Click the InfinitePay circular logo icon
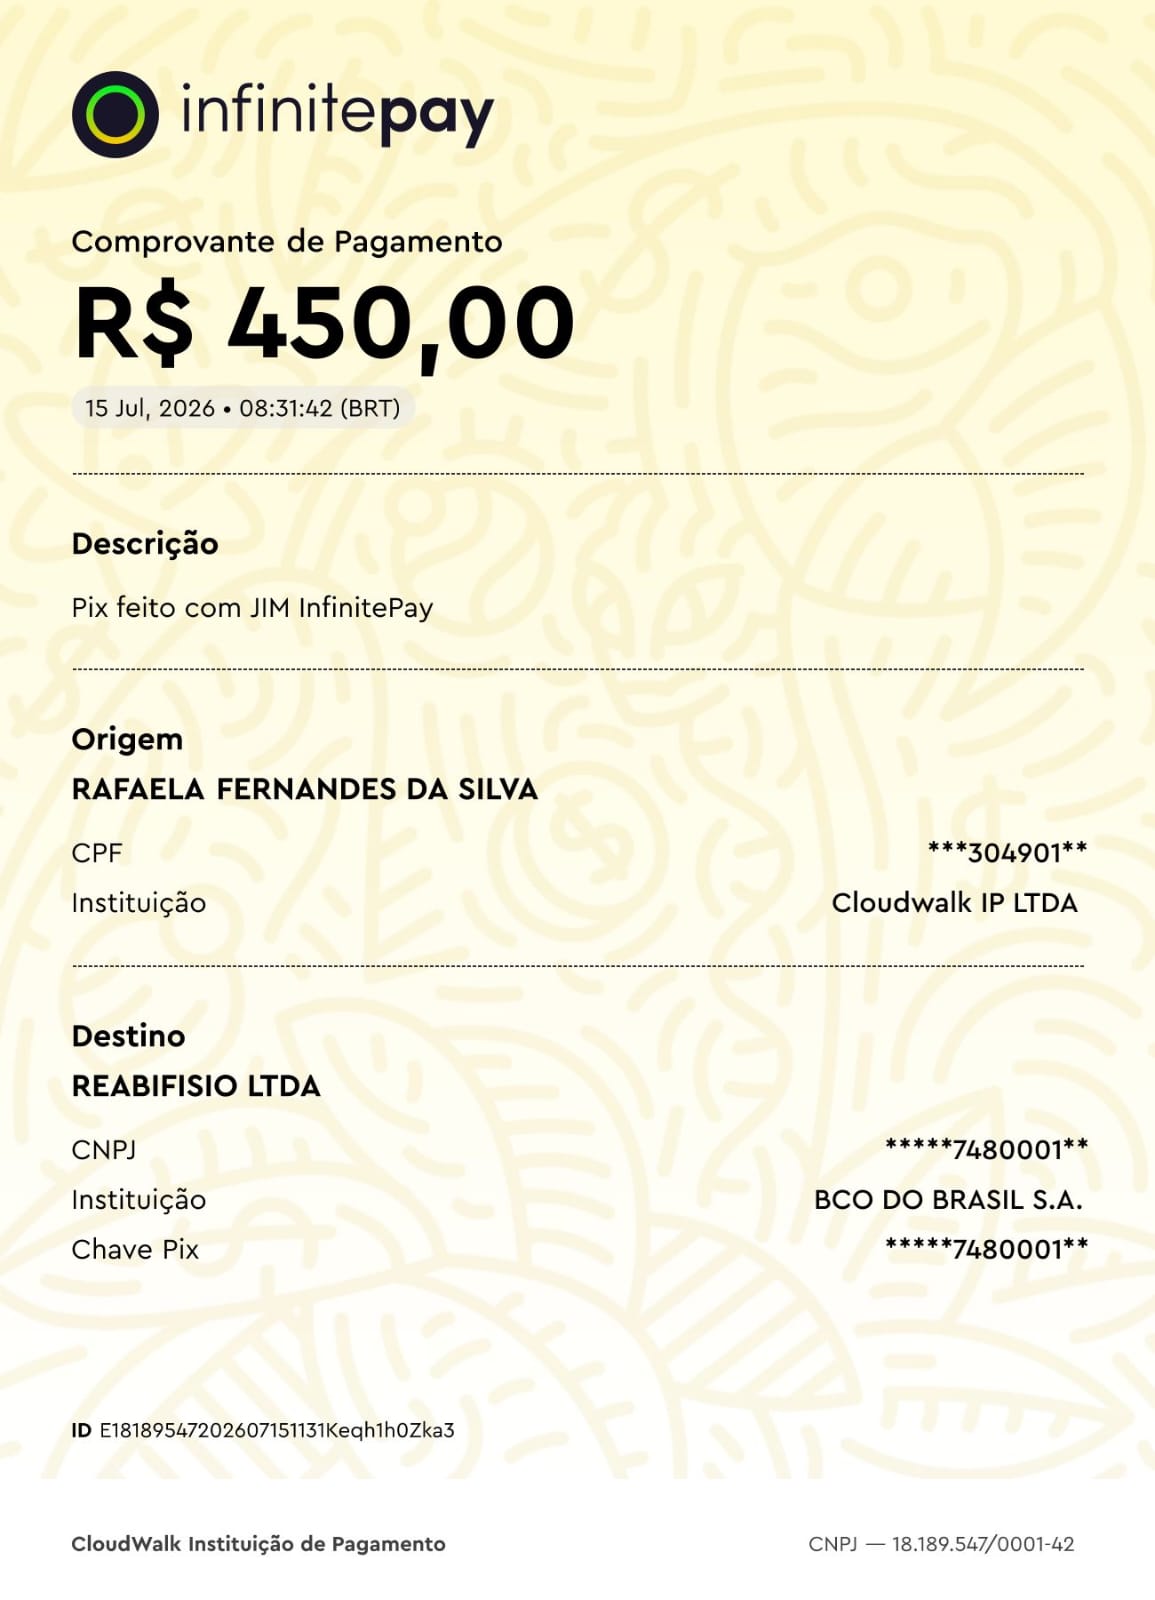Viewport: 1155px width, 1600px height. point(115,114)
